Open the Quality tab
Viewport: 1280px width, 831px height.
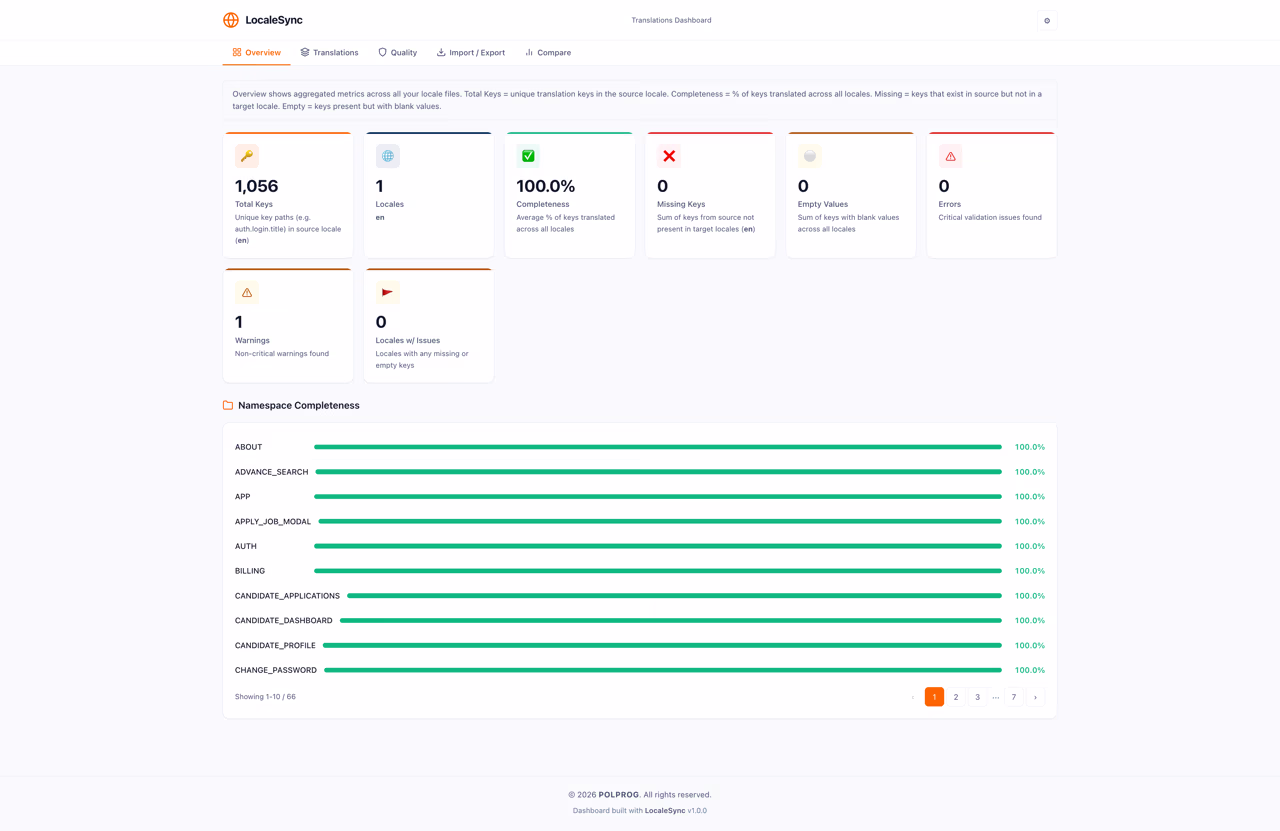tap(397, 52)
